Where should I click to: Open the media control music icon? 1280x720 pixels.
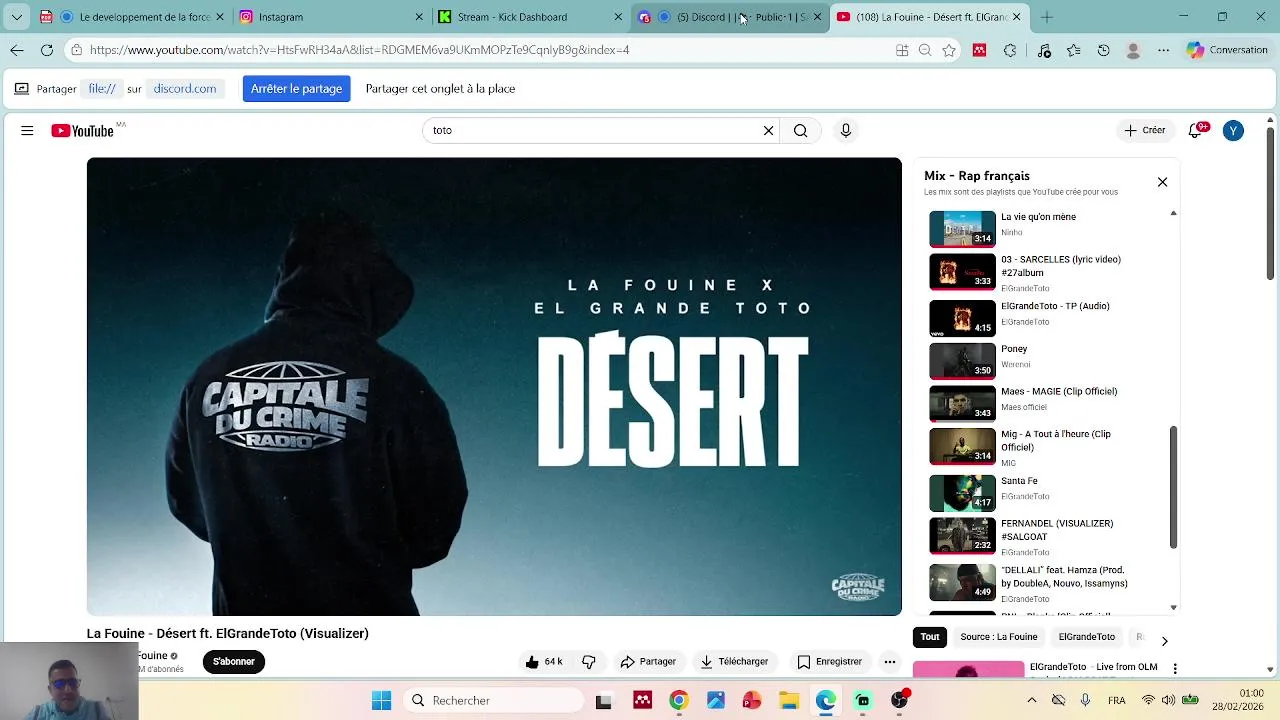click(1045, 50)
